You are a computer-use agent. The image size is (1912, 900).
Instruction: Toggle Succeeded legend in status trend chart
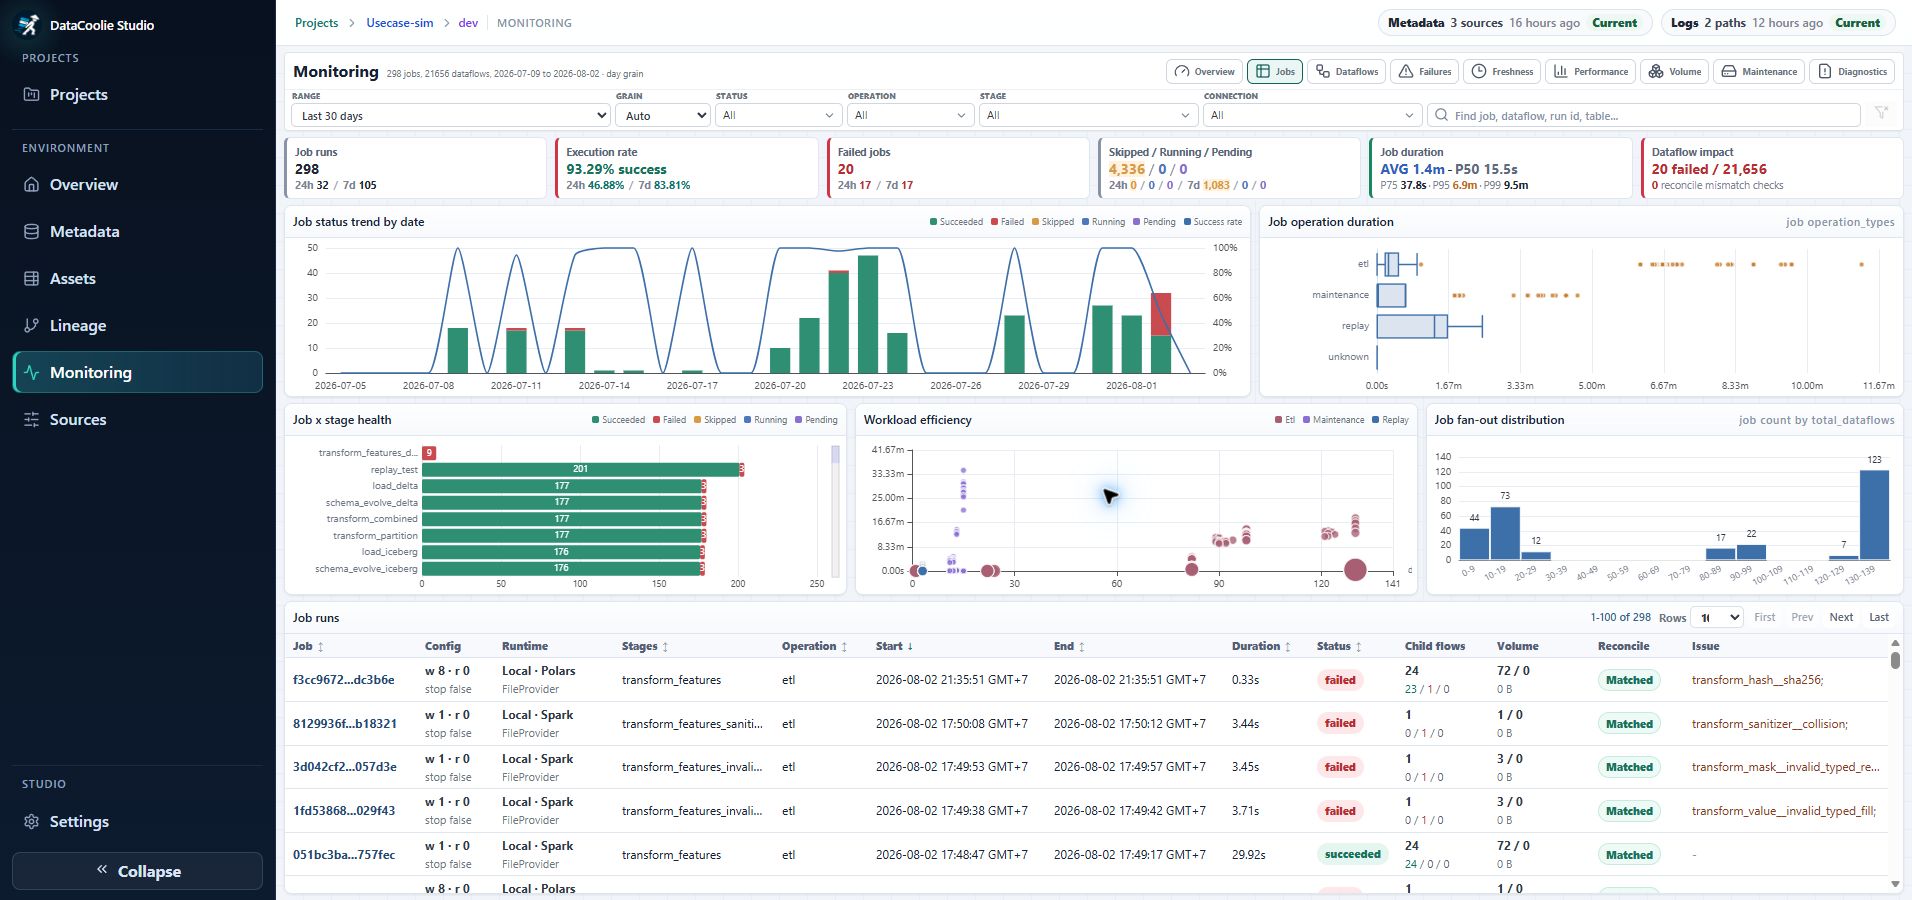956,222
